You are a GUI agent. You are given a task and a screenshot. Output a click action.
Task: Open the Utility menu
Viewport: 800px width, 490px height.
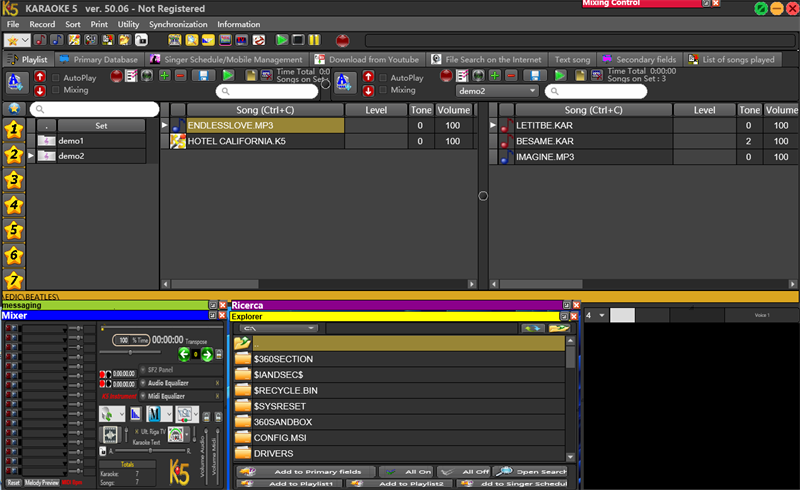(128, 24)
